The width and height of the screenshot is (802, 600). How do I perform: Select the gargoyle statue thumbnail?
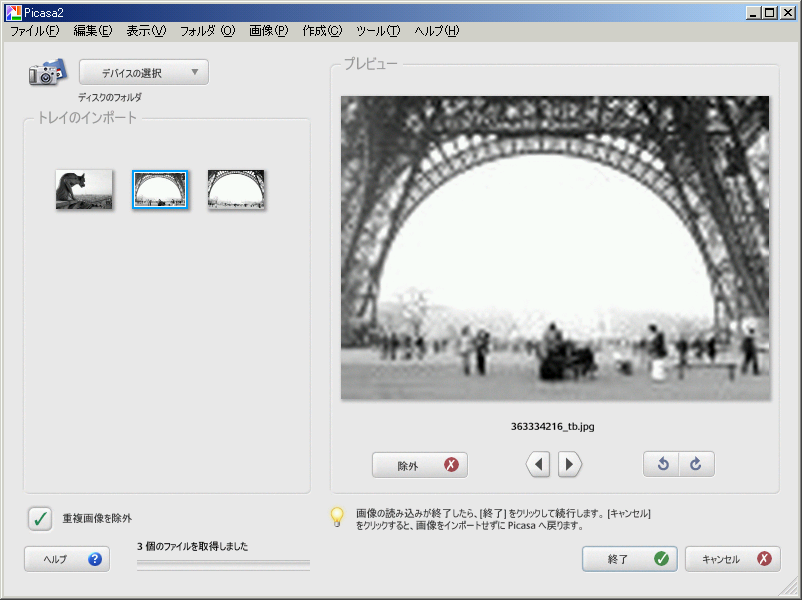[x=84, y=189]
